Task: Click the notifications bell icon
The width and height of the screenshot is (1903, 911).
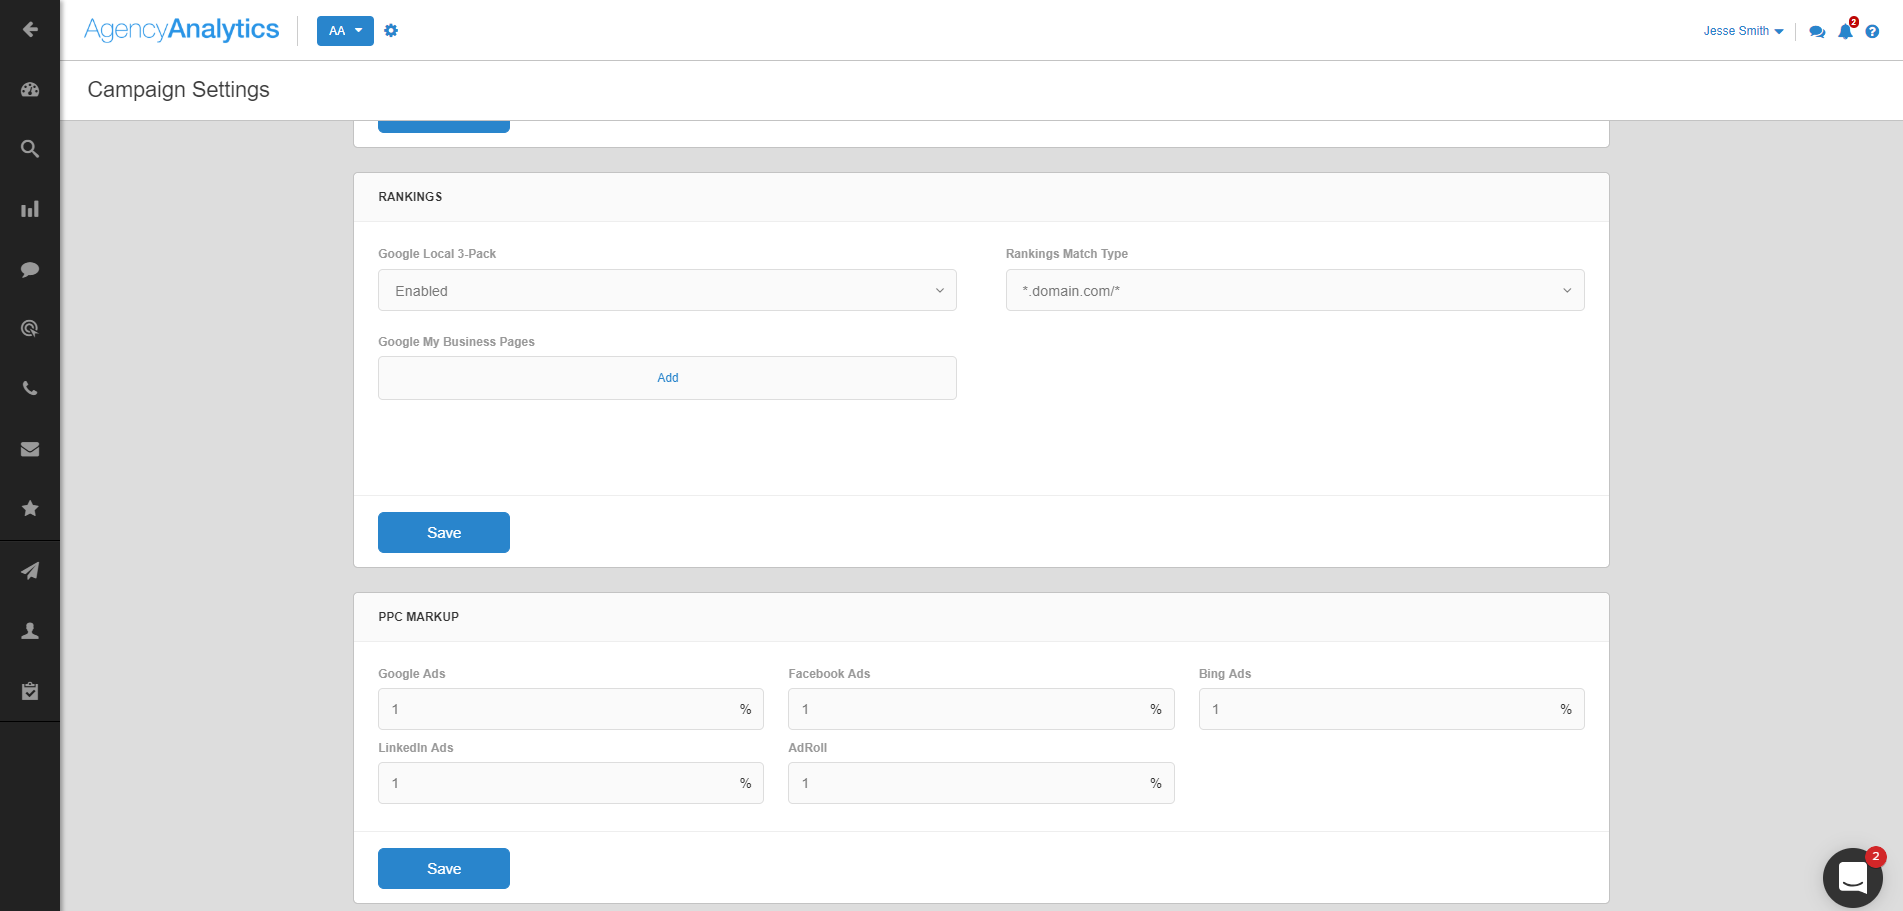Action: pyautogui.click(x=1845, y=31)
